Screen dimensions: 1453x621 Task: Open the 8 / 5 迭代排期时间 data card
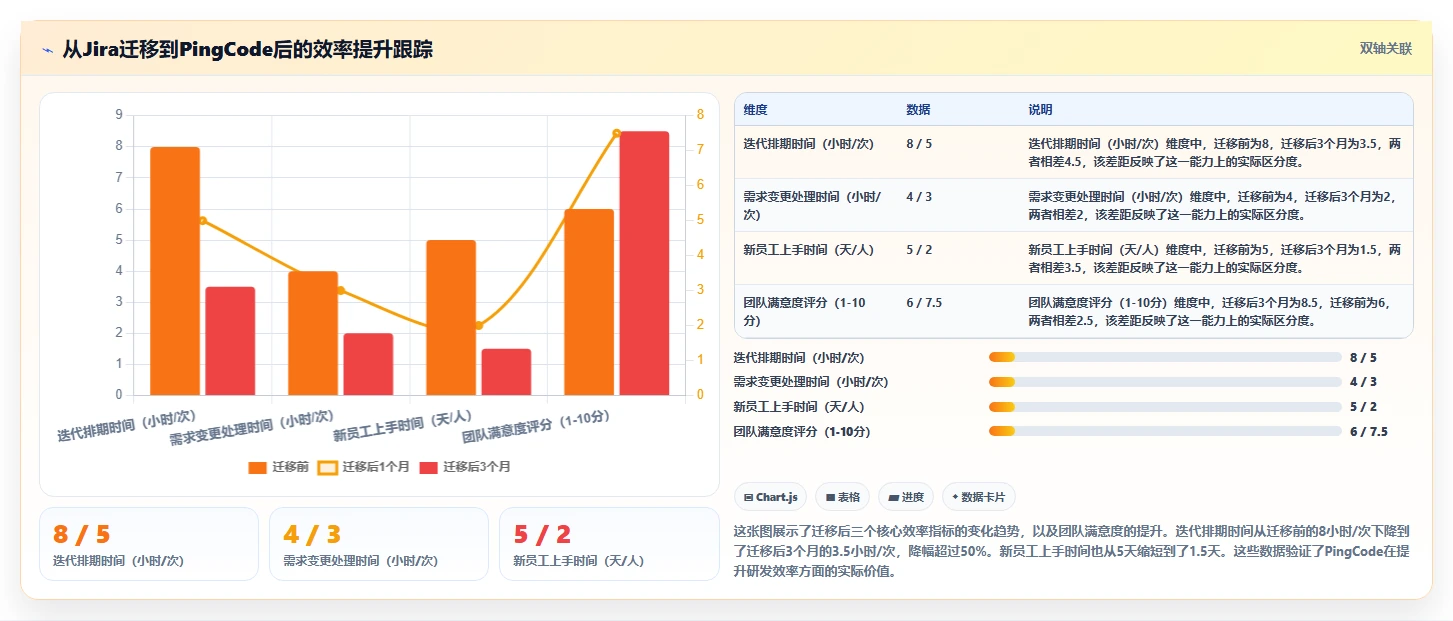[x=149, y=544]
